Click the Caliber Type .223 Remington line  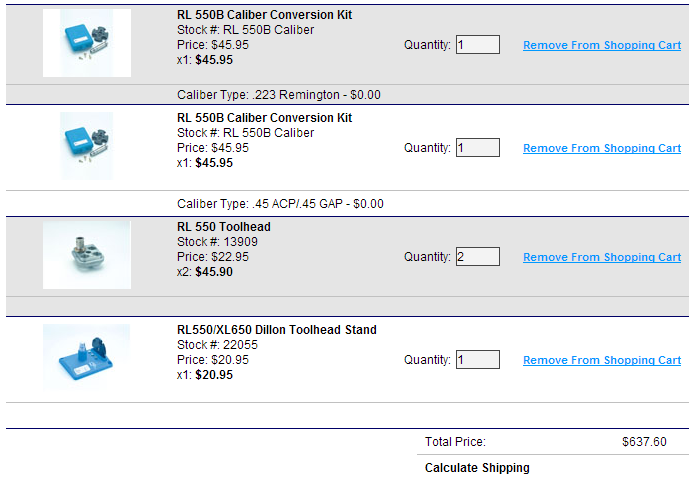coord(279,95)
